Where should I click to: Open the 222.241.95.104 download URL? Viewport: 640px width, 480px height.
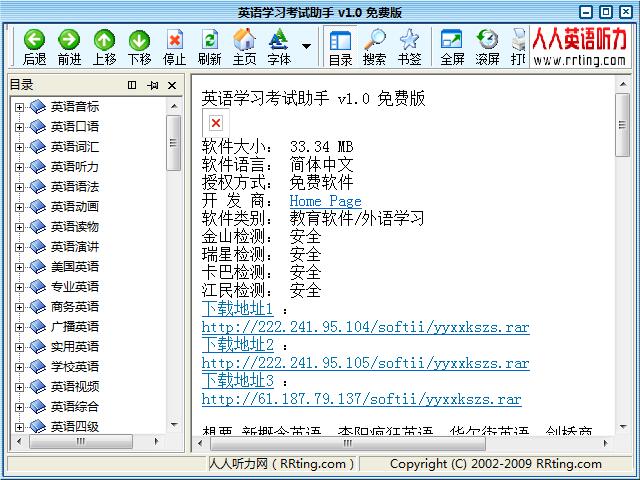click(366, 327)
